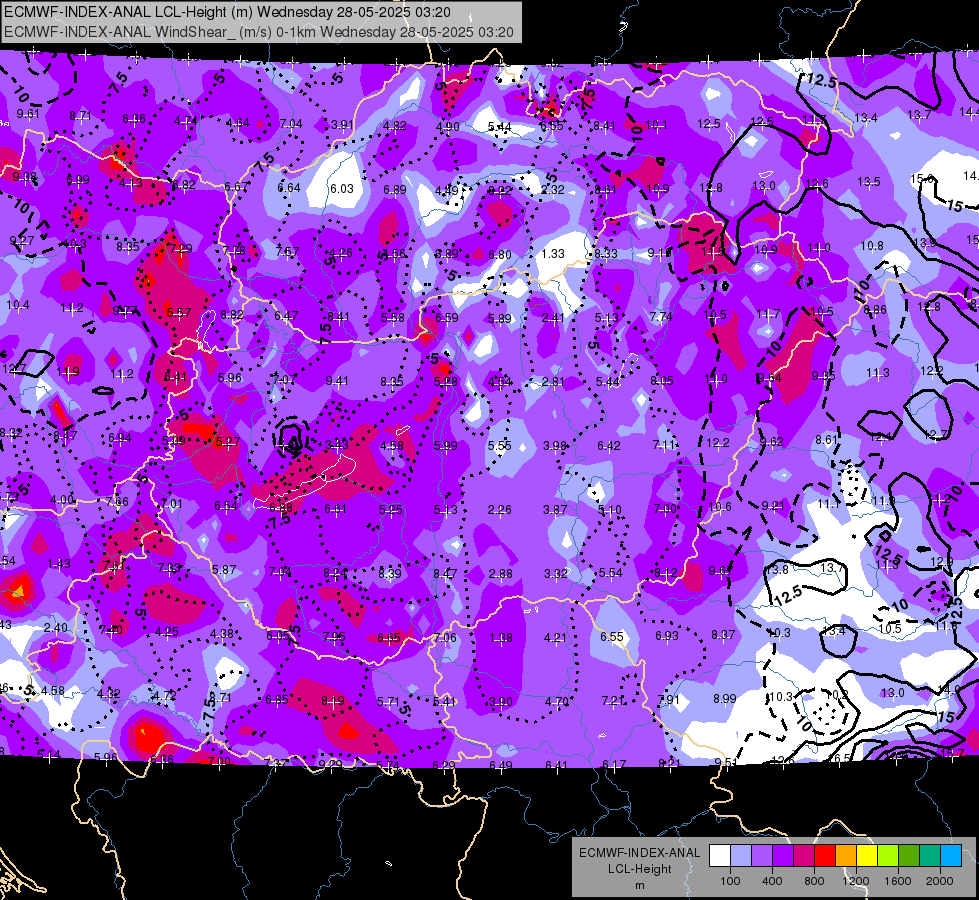
Task: Select the pale lavender legend swatch
Action: (x=741, y=855)
